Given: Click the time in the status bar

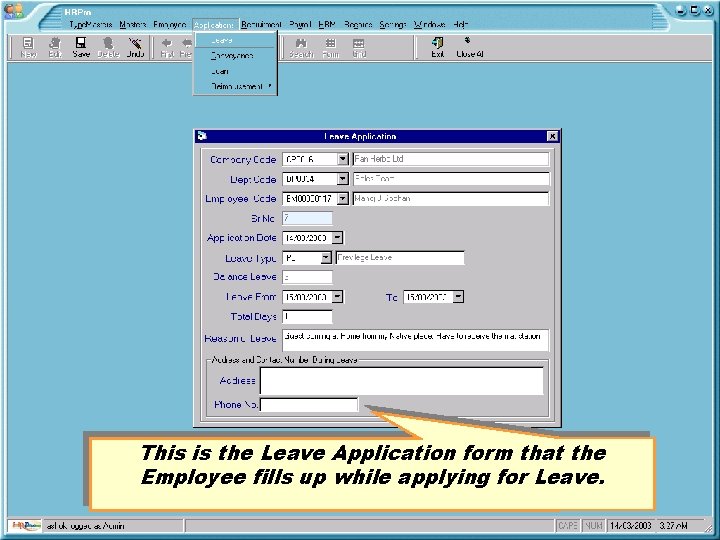Looking at the screenshot, I should (x=673, y=525).
